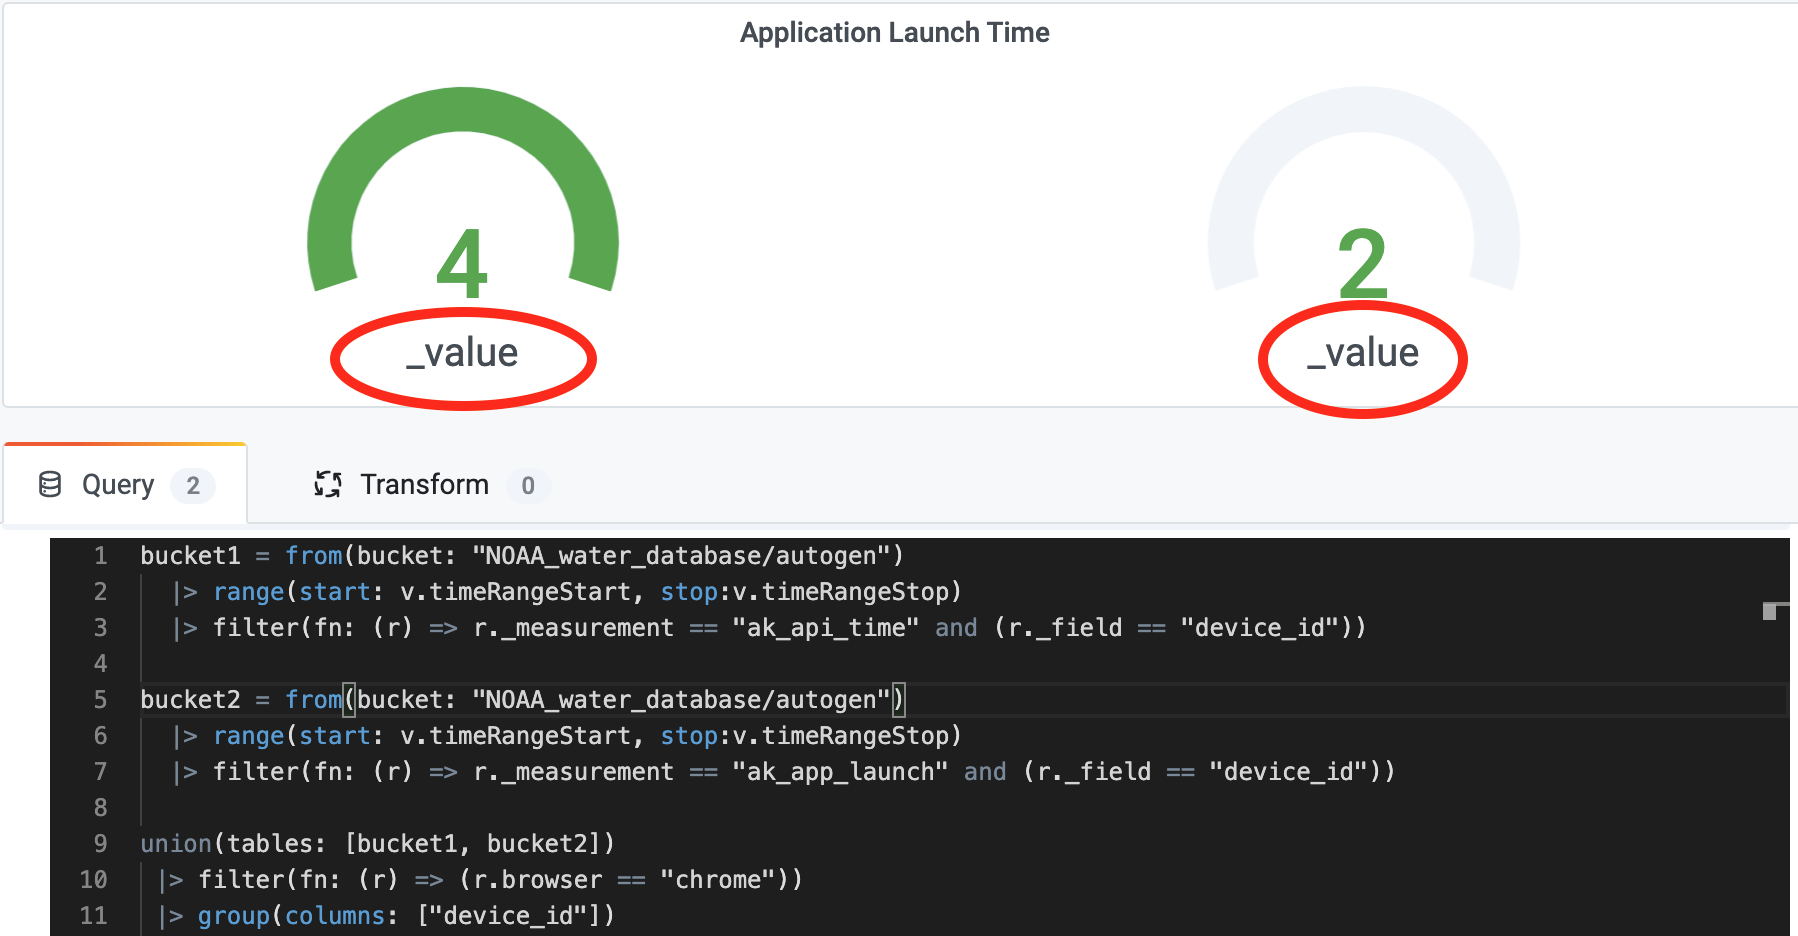This screenshot has height=936, width=1798.
Task: Click the empty grey gauge arc
Action: tap(1364, 110)
